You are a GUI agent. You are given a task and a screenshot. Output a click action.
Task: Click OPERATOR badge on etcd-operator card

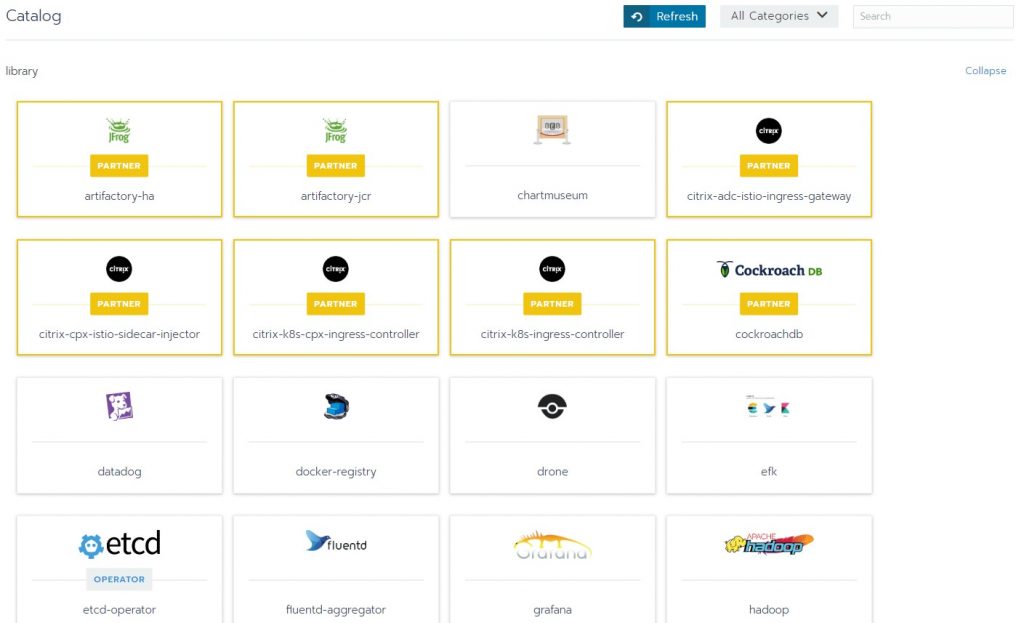click(119, 579)
